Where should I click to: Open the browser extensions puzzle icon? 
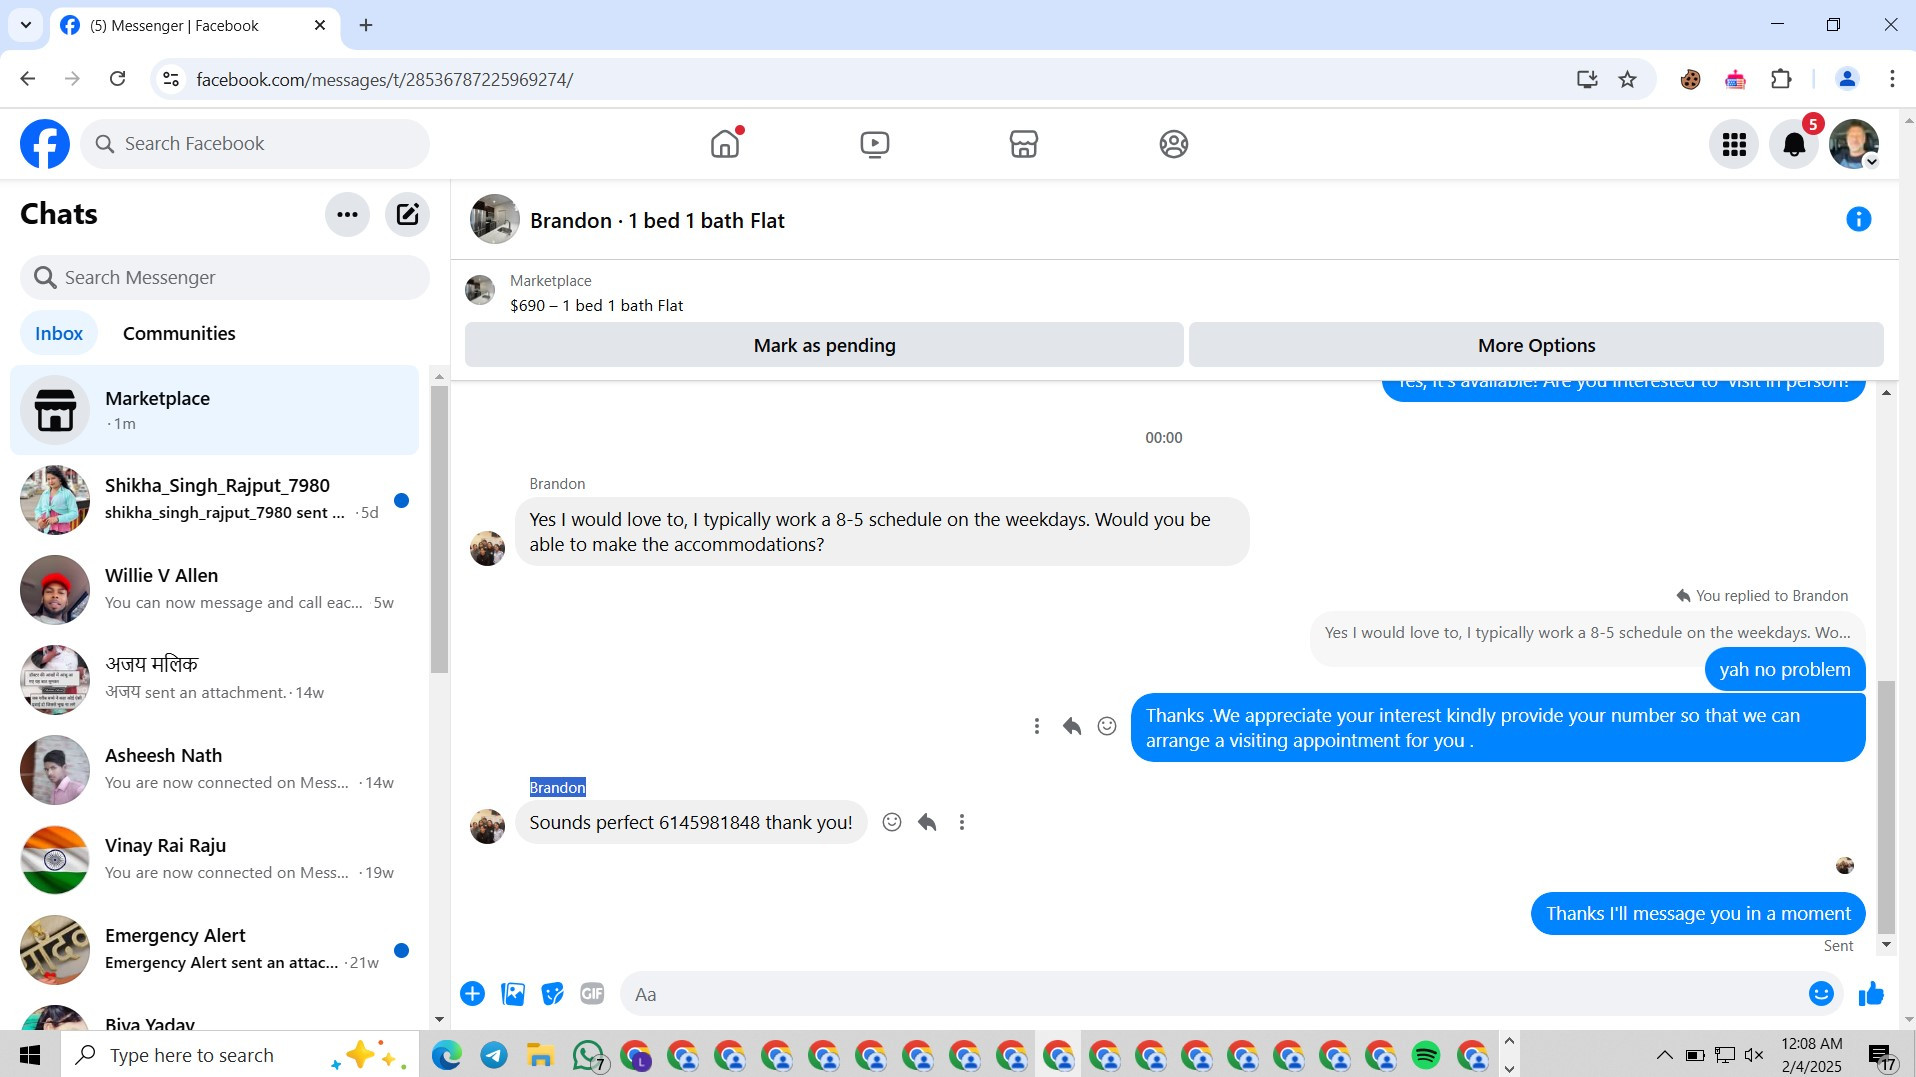(1781, 79)
